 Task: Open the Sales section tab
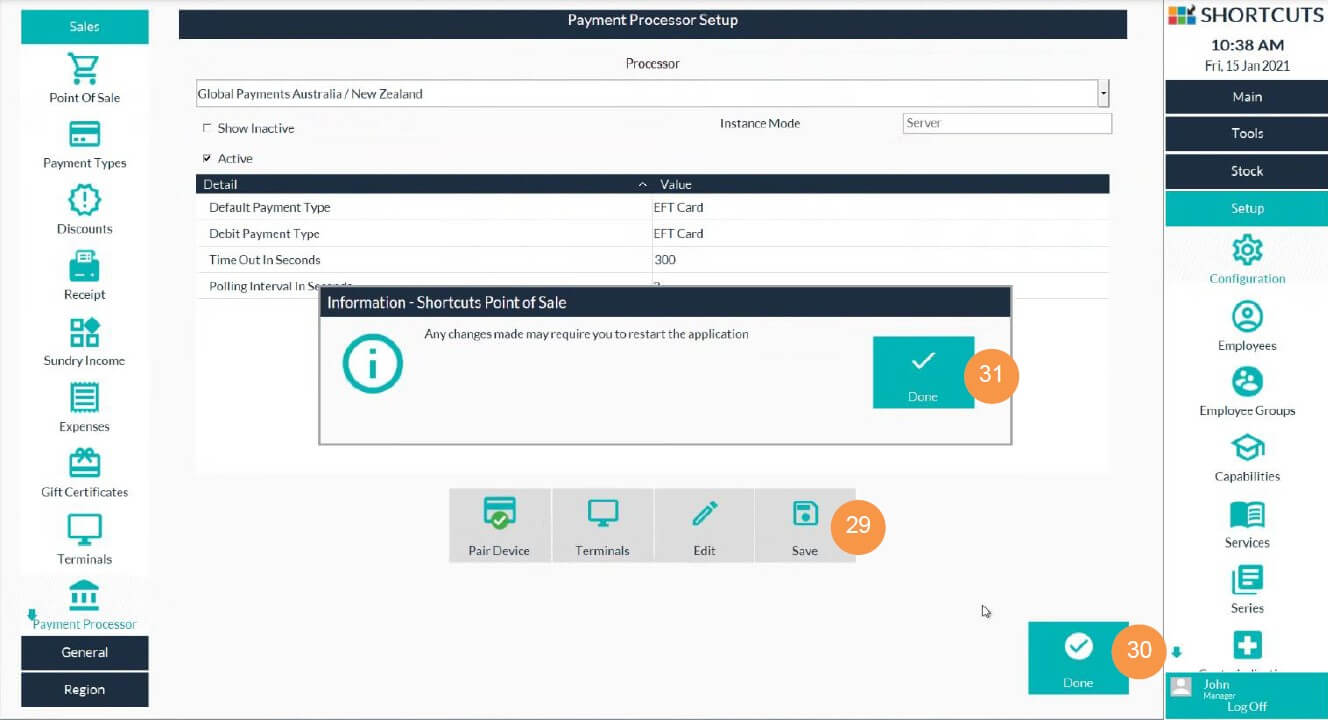84,27
